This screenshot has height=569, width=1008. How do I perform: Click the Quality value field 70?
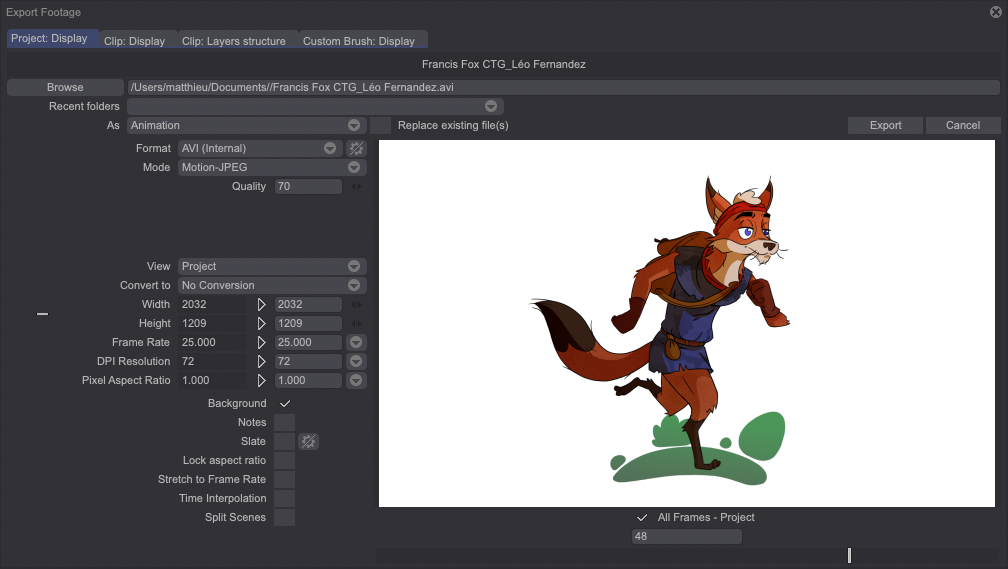click(x=308, y=186)
